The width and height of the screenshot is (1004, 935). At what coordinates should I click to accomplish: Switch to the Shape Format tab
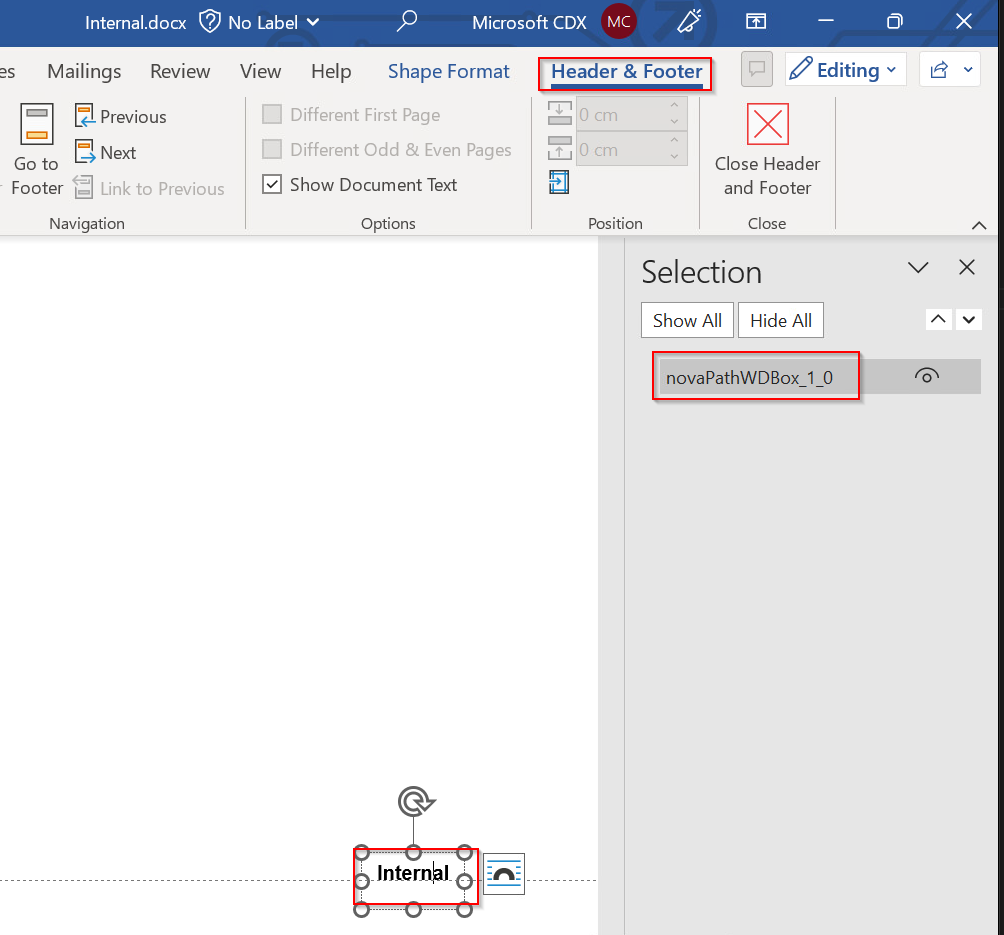(x=448, y=72)
